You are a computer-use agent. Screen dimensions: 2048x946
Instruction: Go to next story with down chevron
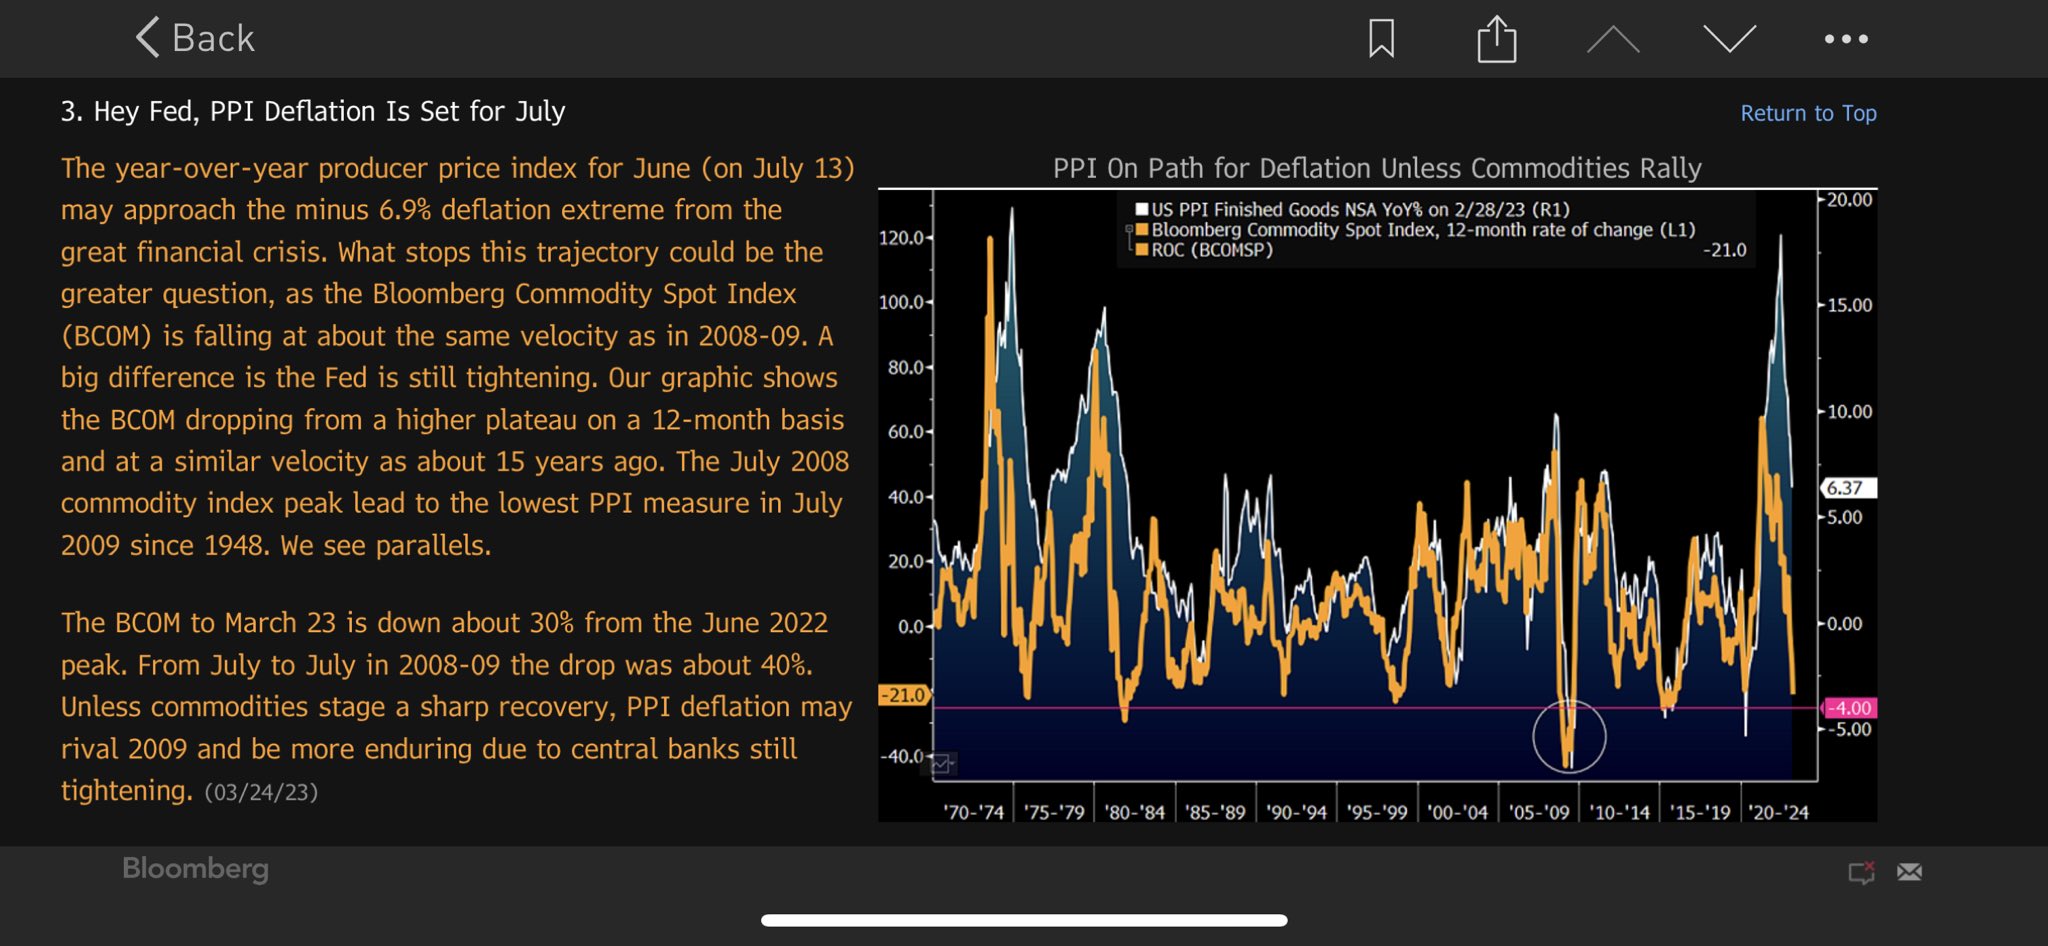coord(1730,39)
